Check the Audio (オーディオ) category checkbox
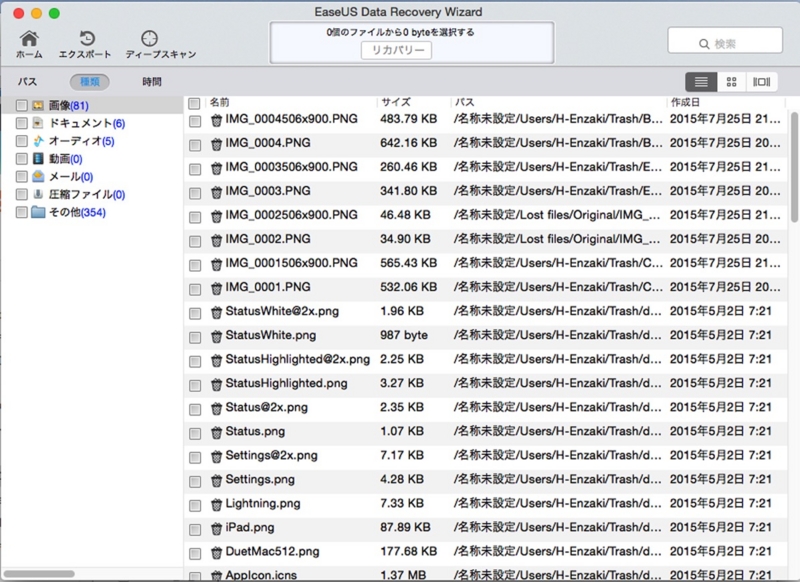 click(21, 141)
